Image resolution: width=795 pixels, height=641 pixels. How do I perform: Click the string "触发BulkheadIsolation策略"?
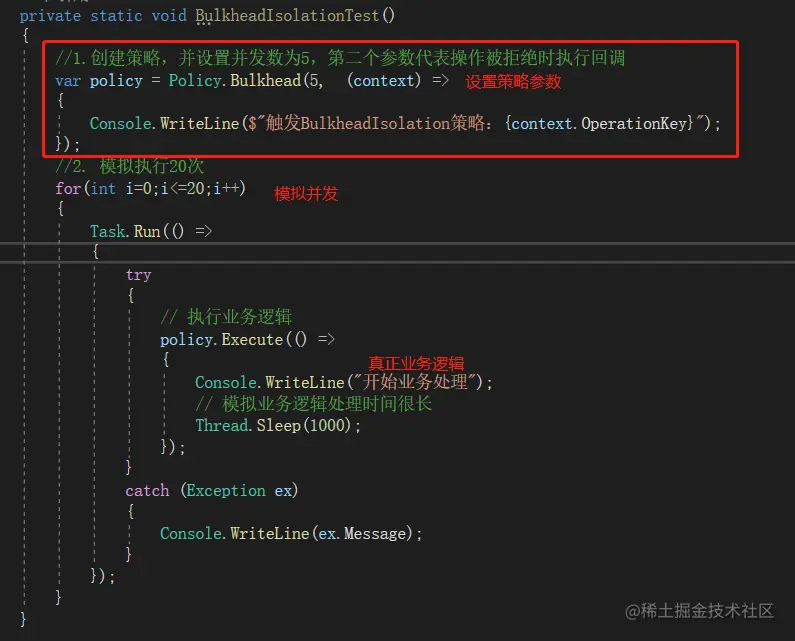coord(375,123)
